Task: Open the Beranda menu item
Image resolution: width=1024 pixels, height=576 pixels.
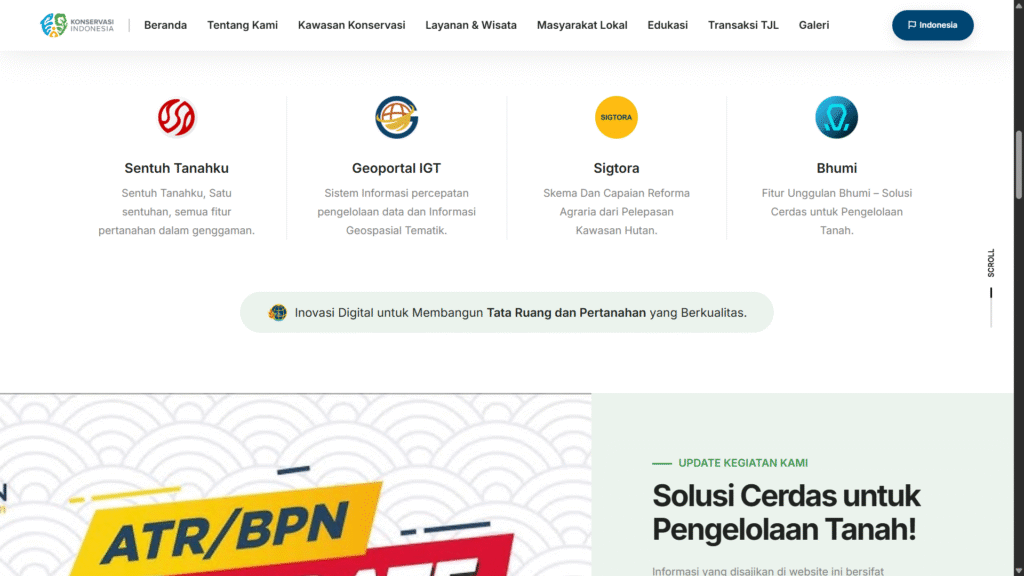Action: 165,25
